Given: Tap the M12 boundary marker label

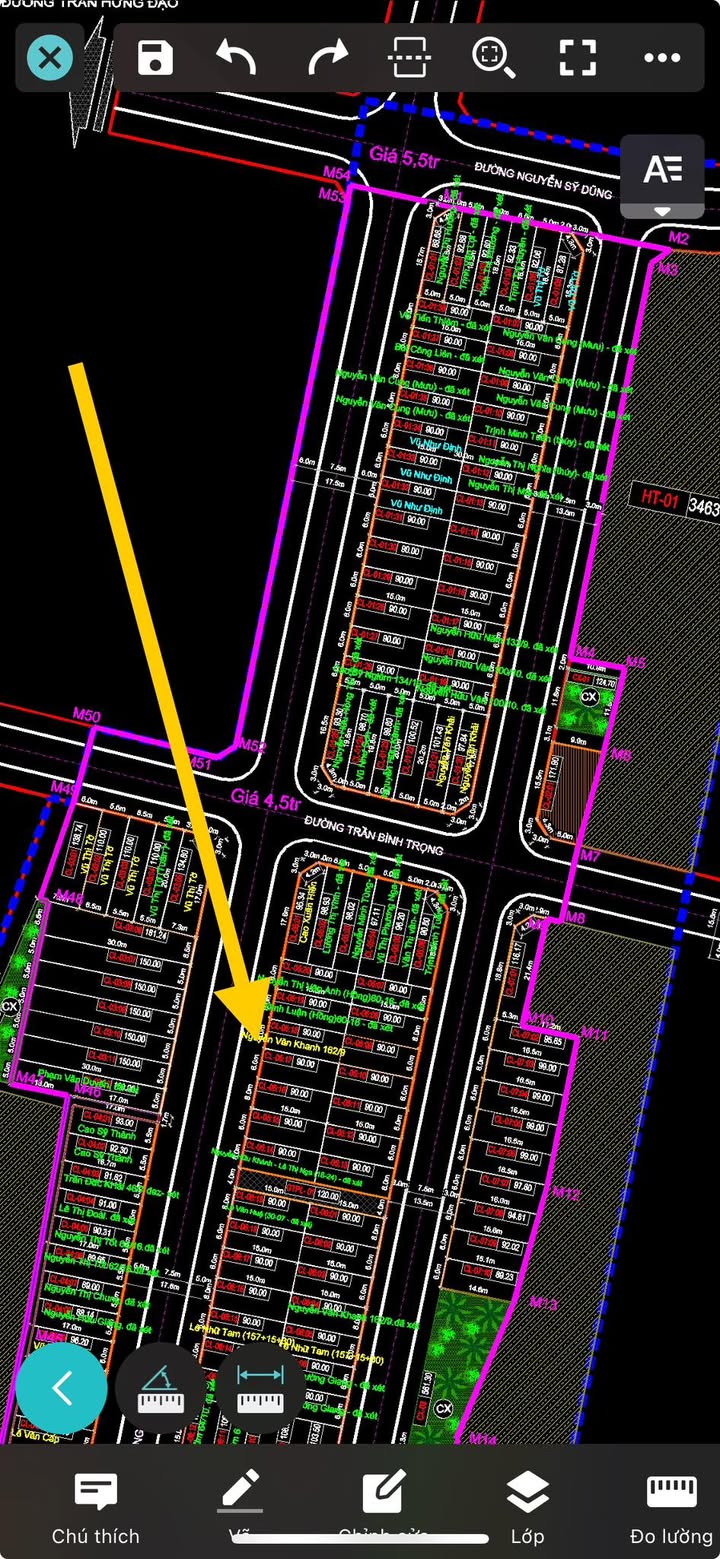Looking at the screenshot, I should [566, 1193].
